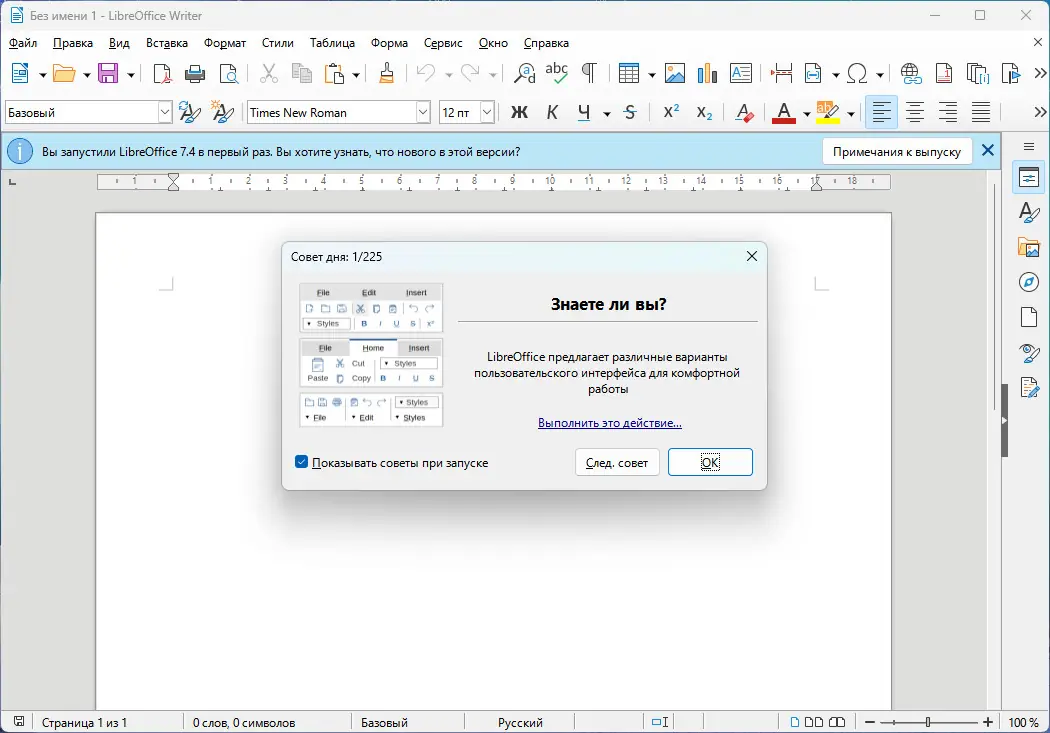The height and width of the screenshot is (733, 1050).
Task: Open sidebar Properties panel icon
Action: tap(1029, 177)
